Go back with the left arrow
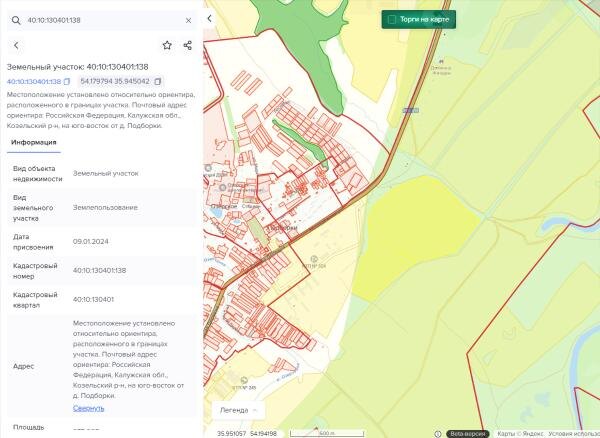Viewport: 600px width, 438px height. pos(16,46)
